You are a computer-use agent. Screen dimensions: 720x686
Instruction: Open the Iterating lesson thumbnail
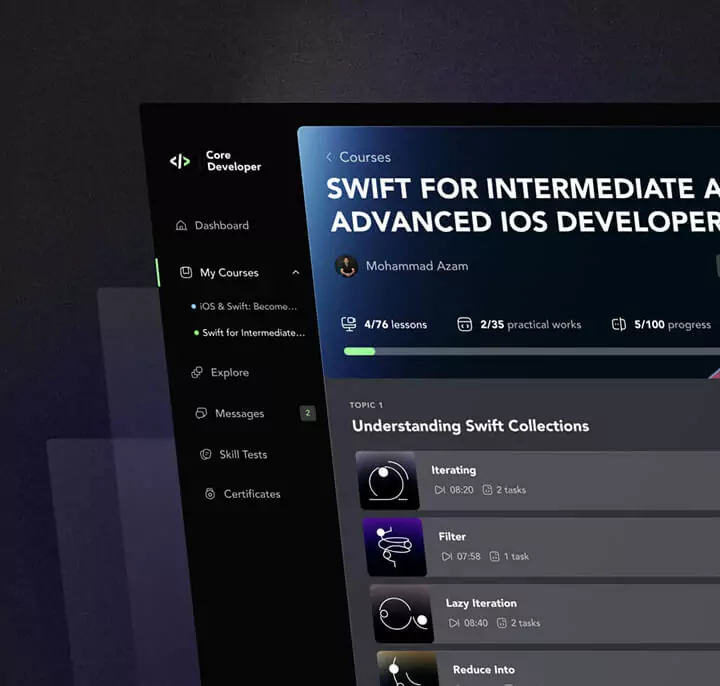(388, 481)
